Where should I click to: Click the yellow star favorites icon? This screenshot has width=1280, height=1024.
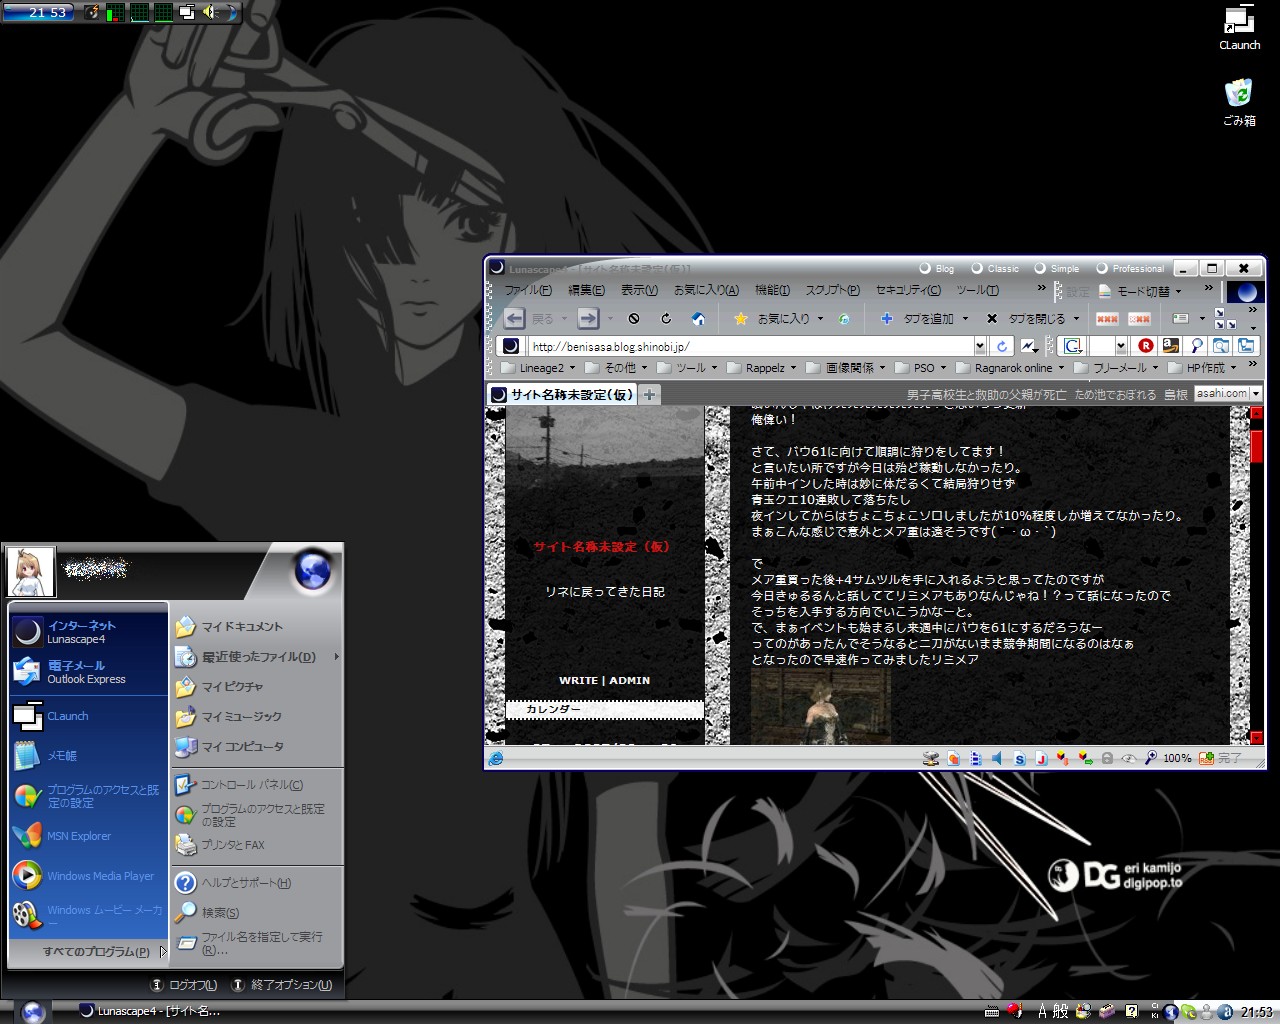pos(740,318)
